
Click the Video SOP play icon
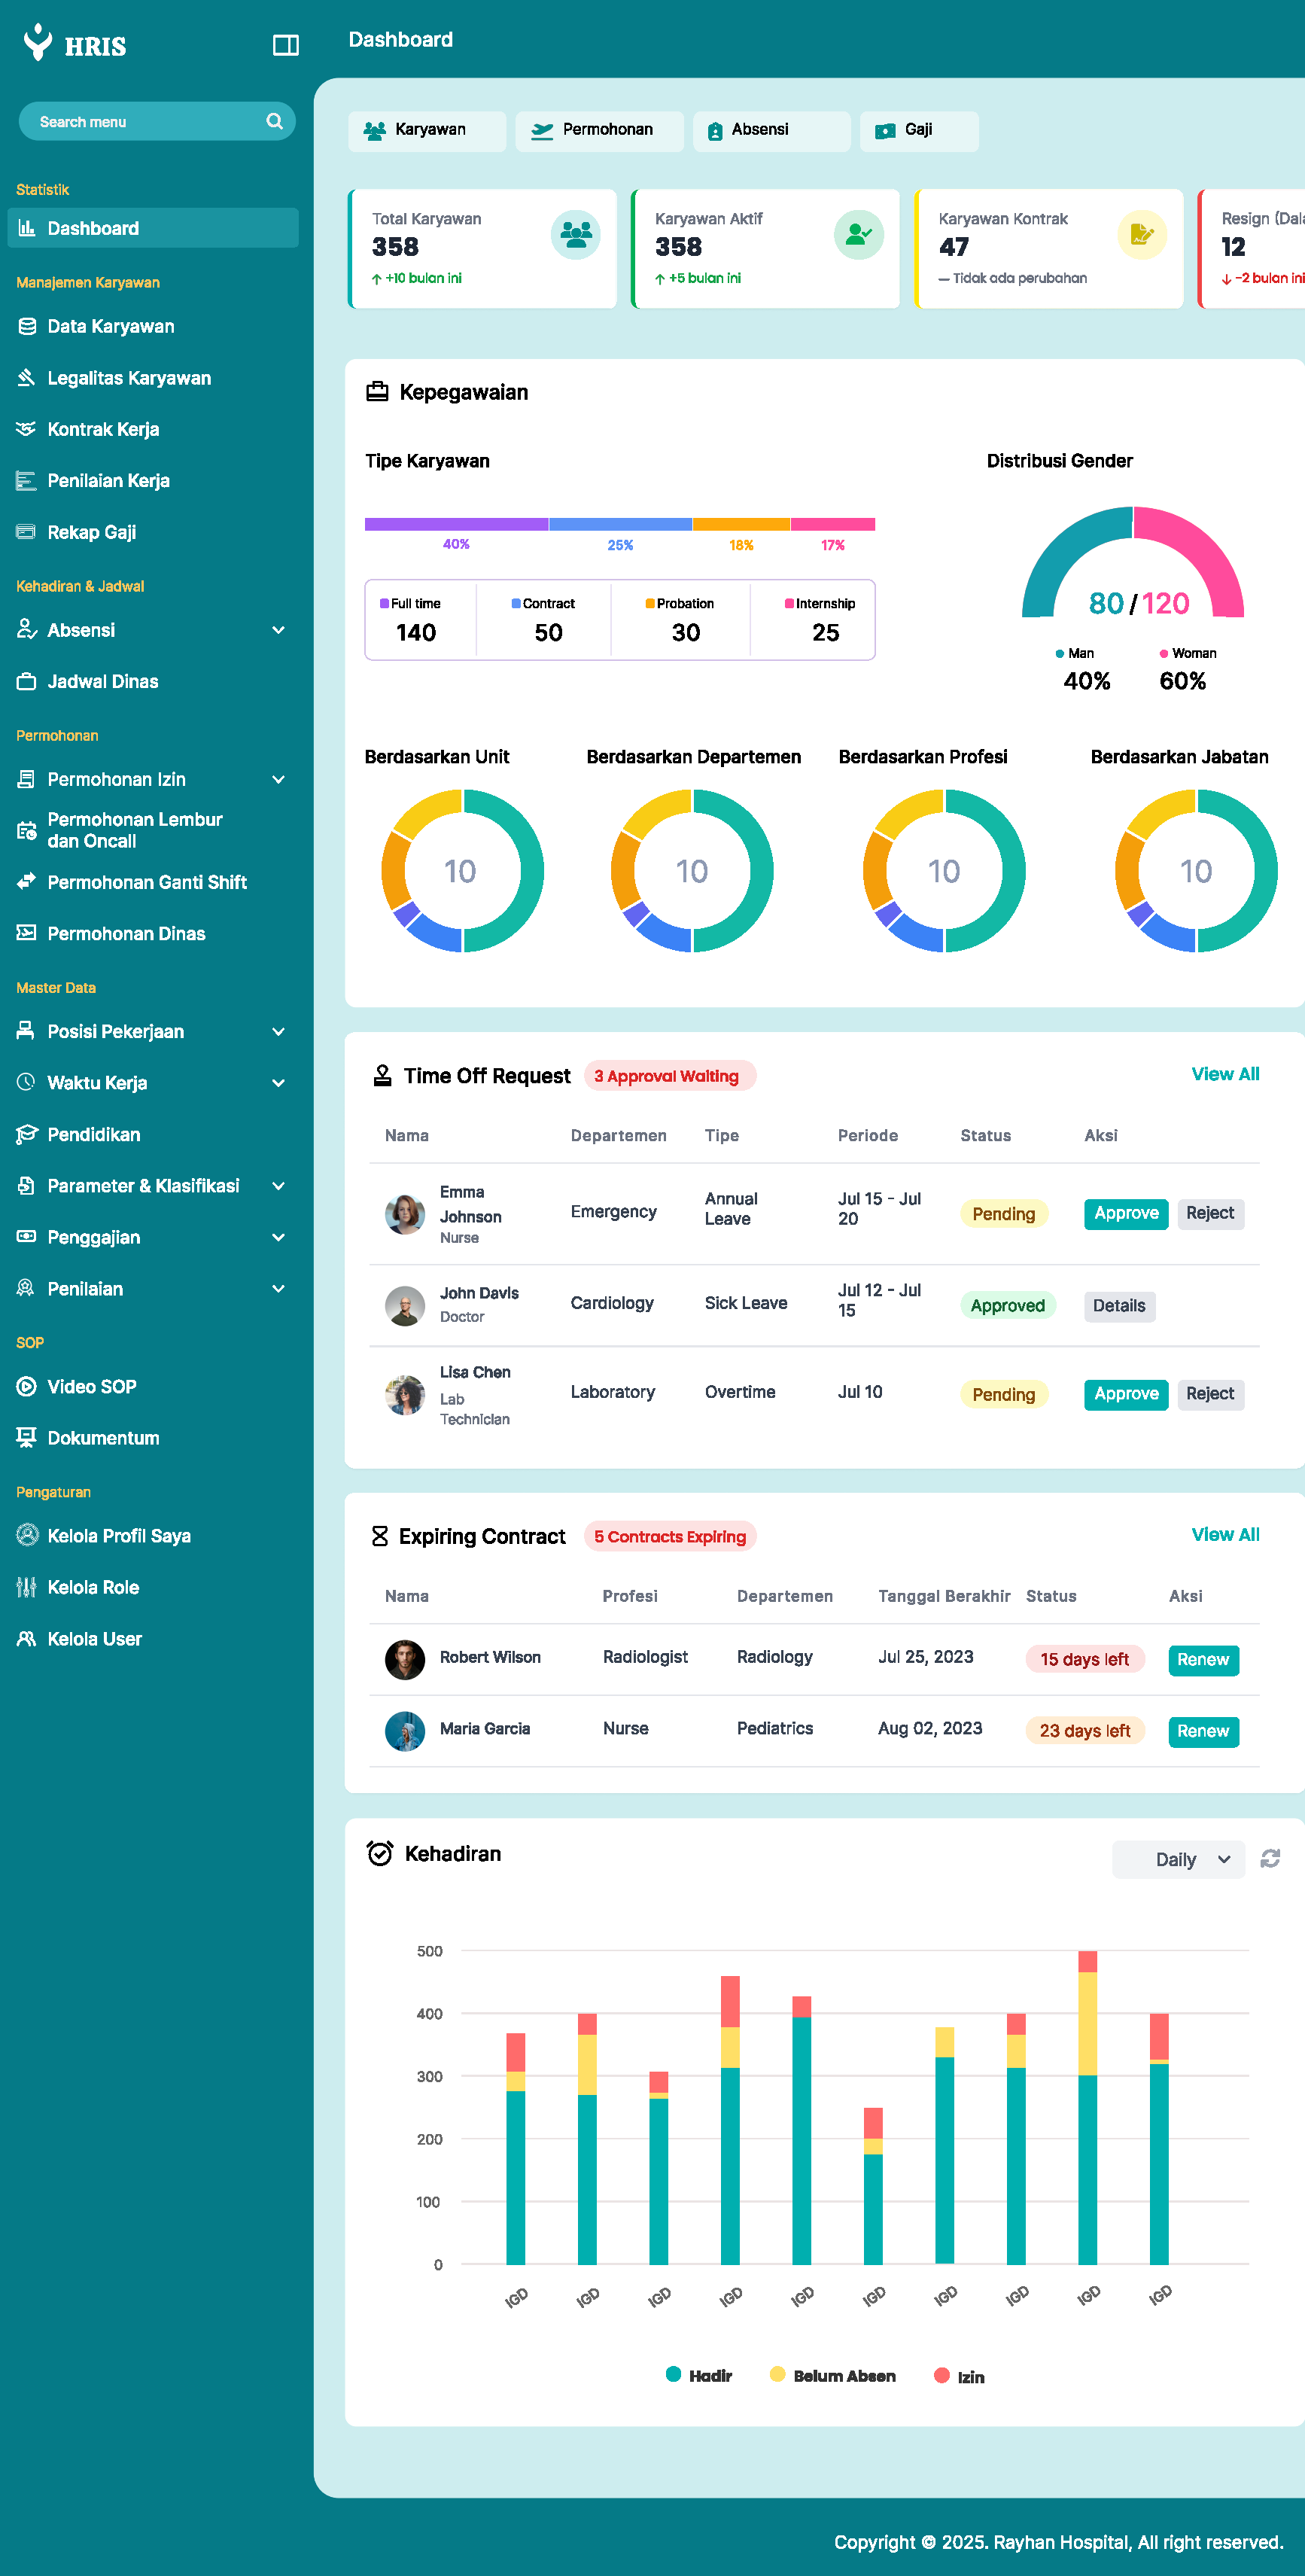(27, 1386)
